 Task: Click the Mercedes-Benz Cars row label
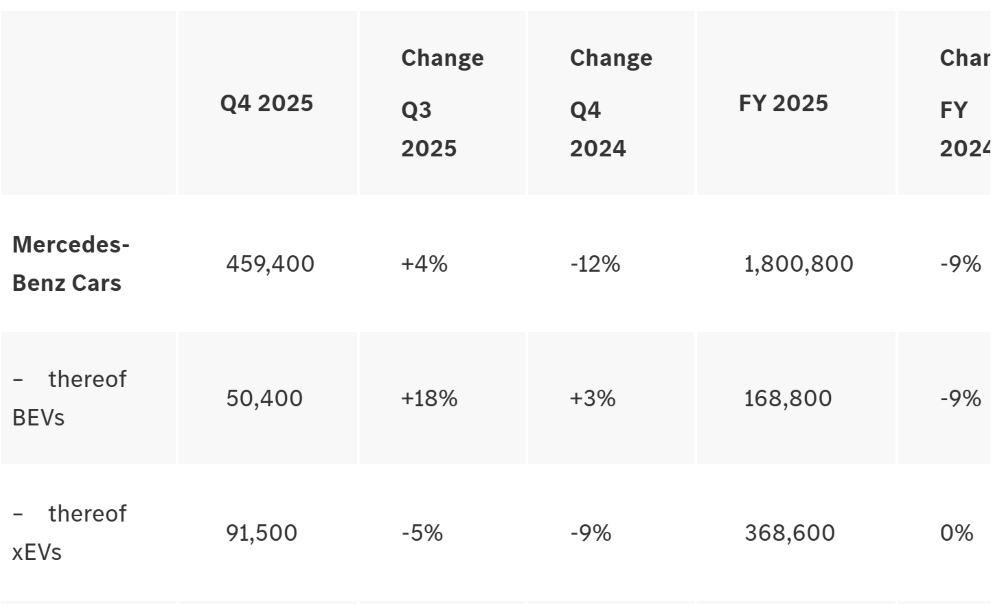click(72, 264)
